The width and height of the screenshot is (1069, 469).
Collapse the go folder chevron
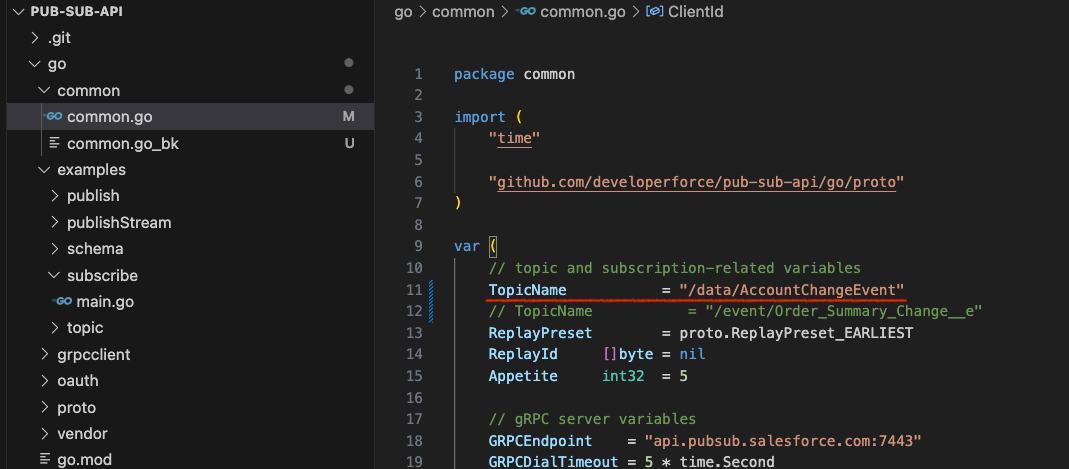pyautogui.click(x=35, y=64)
